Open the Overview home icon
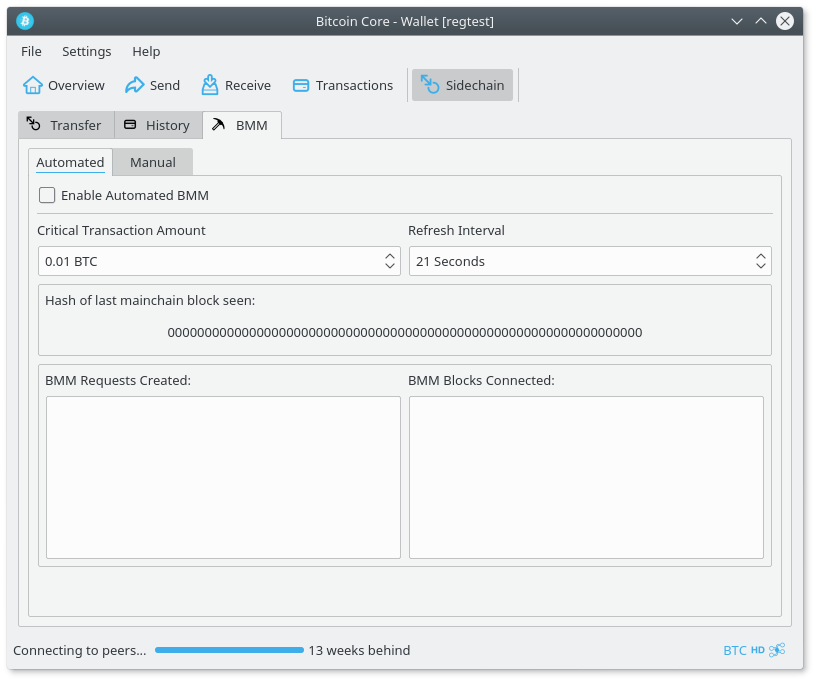This screenshot has height=682, width=816. pyautogui.click(x=32, y=85)
